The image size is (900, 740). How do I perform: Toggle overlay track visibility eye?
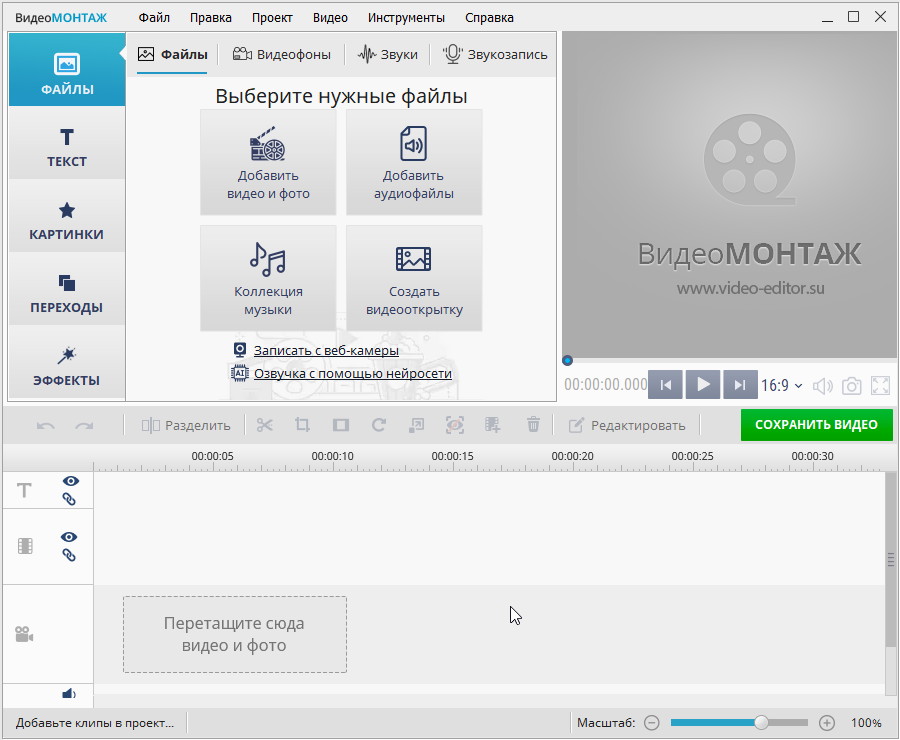(x=69, y=537)
